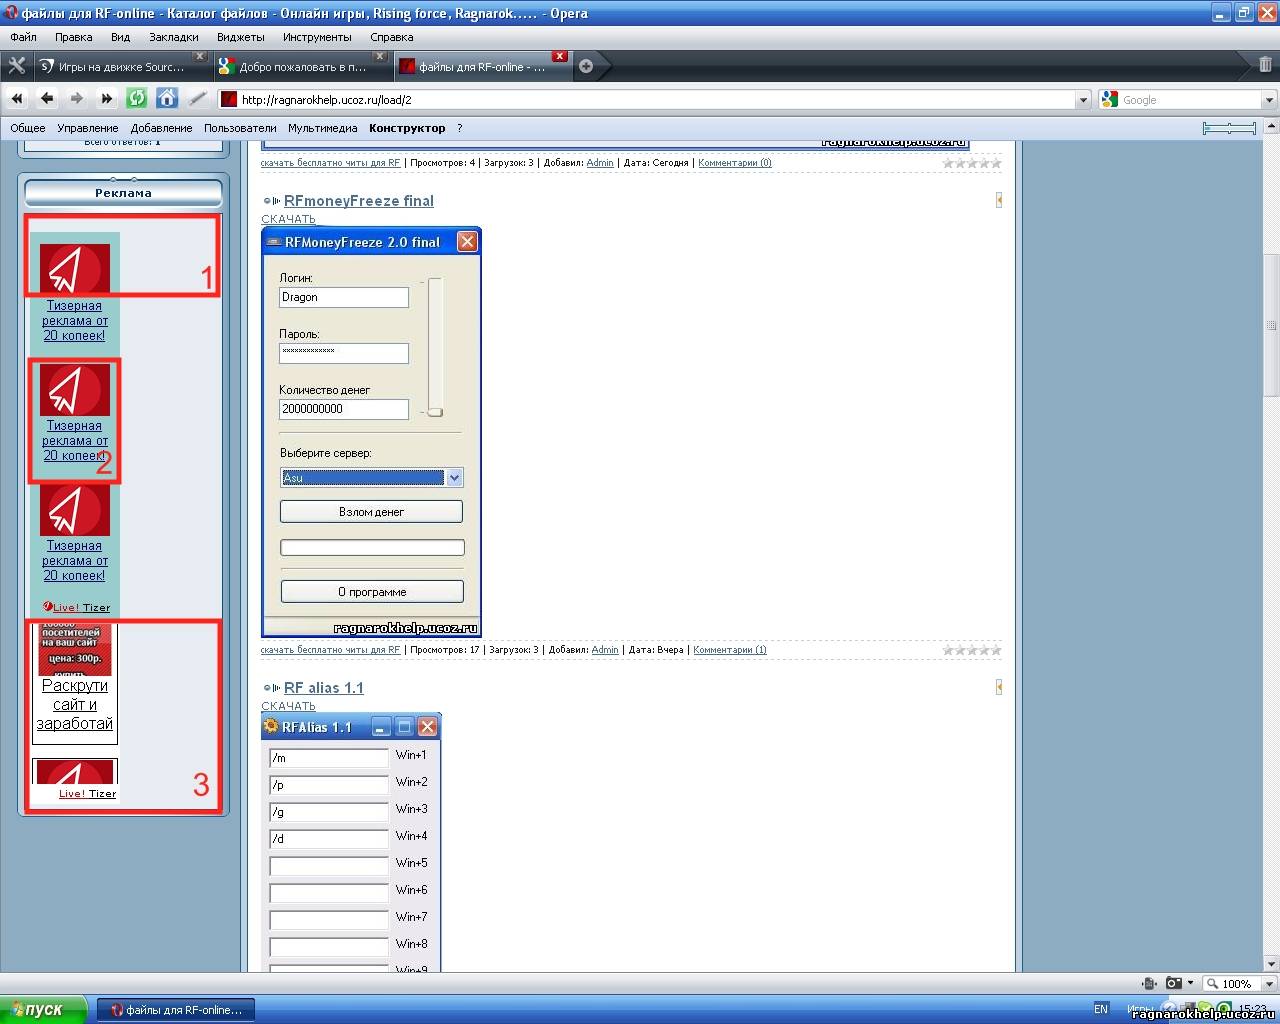
Task: Open the Закладки menu
Action: tap(173, 37)
